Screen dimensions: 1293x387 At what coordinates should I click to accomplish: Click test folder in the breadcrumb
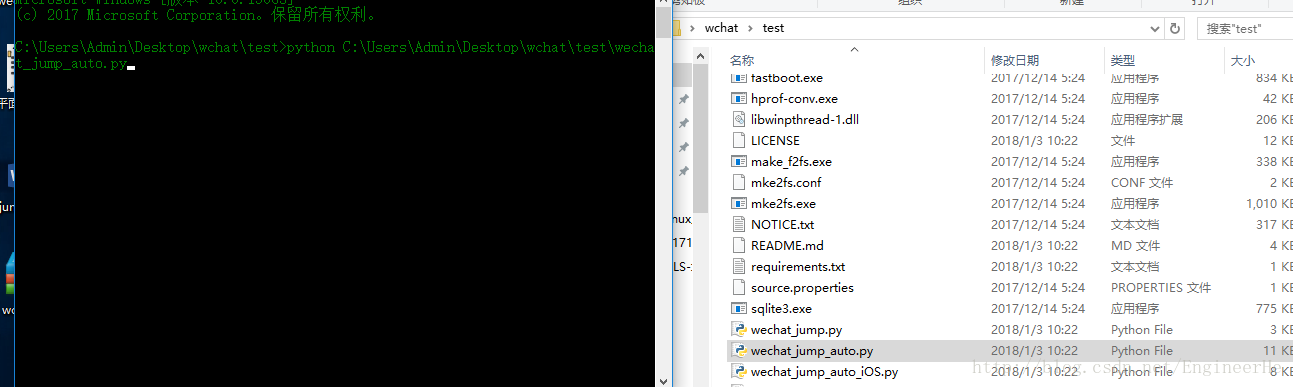[x=773, y=28]
